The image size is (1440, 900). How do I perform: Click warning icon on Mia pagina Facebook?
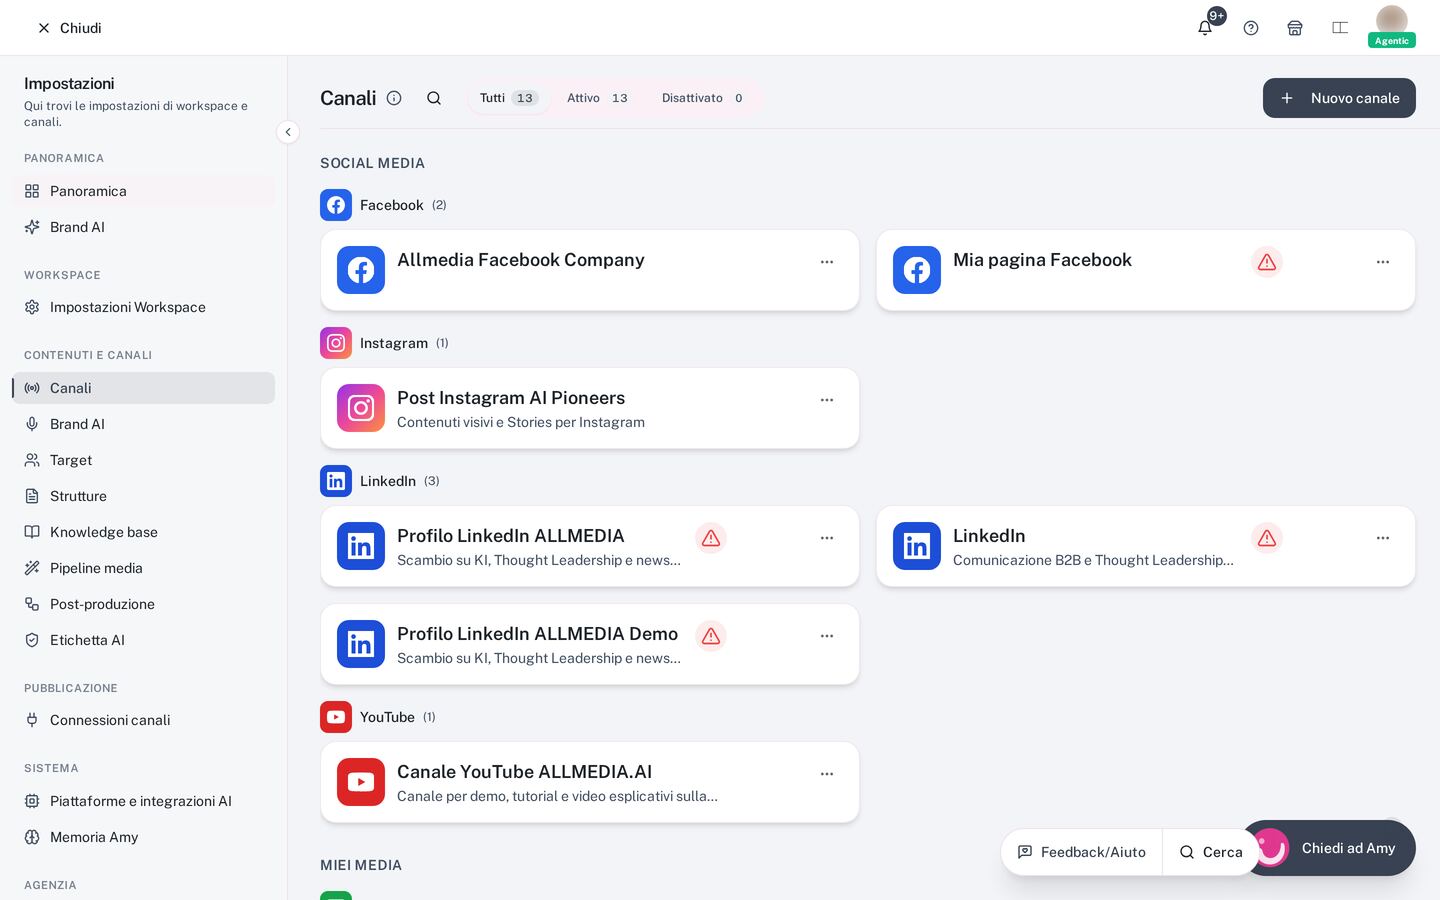click(1267, 262)
